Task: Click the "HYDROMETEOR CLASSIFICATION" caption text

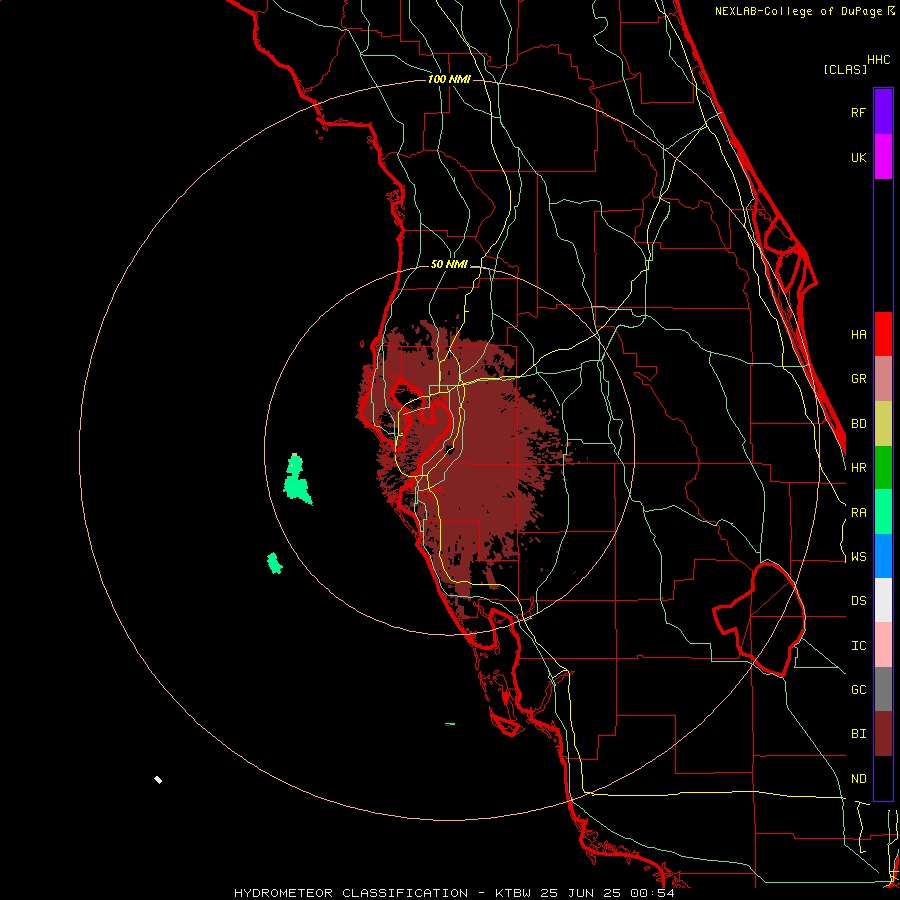Action: [351, 893]
